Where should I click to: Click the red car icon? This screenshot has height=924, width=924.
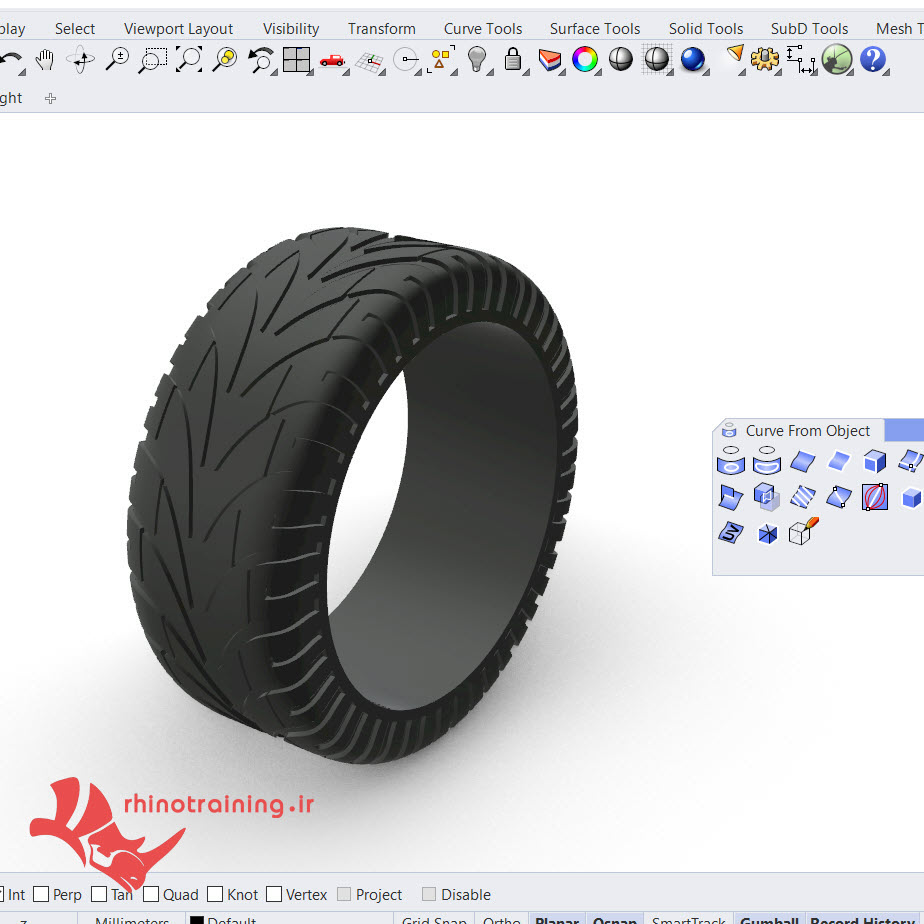pyautogui.click(x=332, y=61)
